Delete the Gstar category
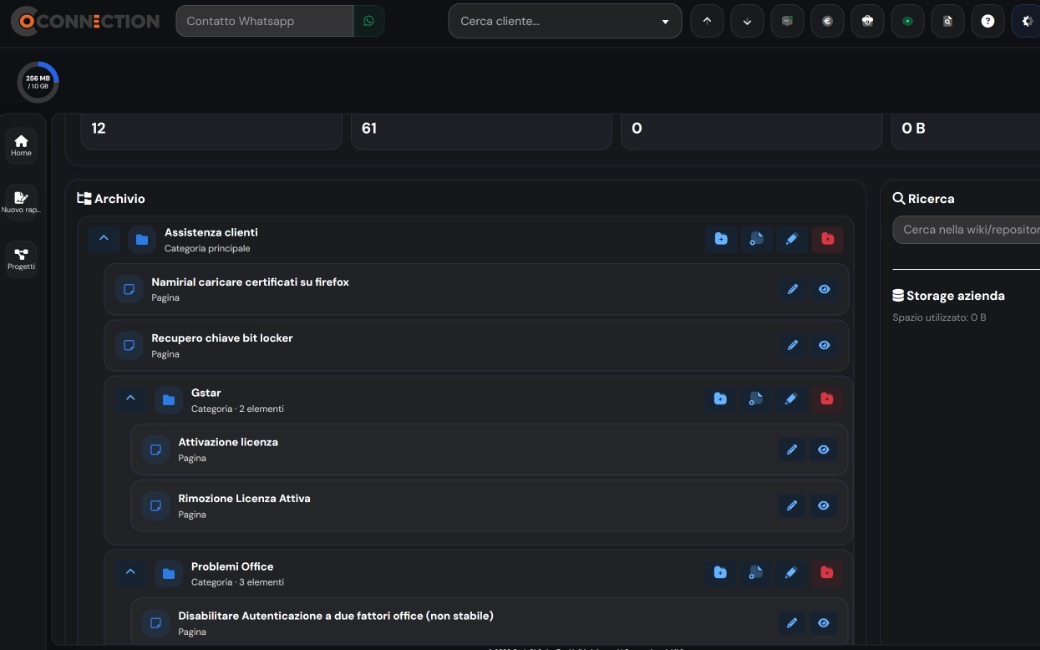Image resolution: width=1040 pixels, height=650 pixels. (x=826, y=399)
